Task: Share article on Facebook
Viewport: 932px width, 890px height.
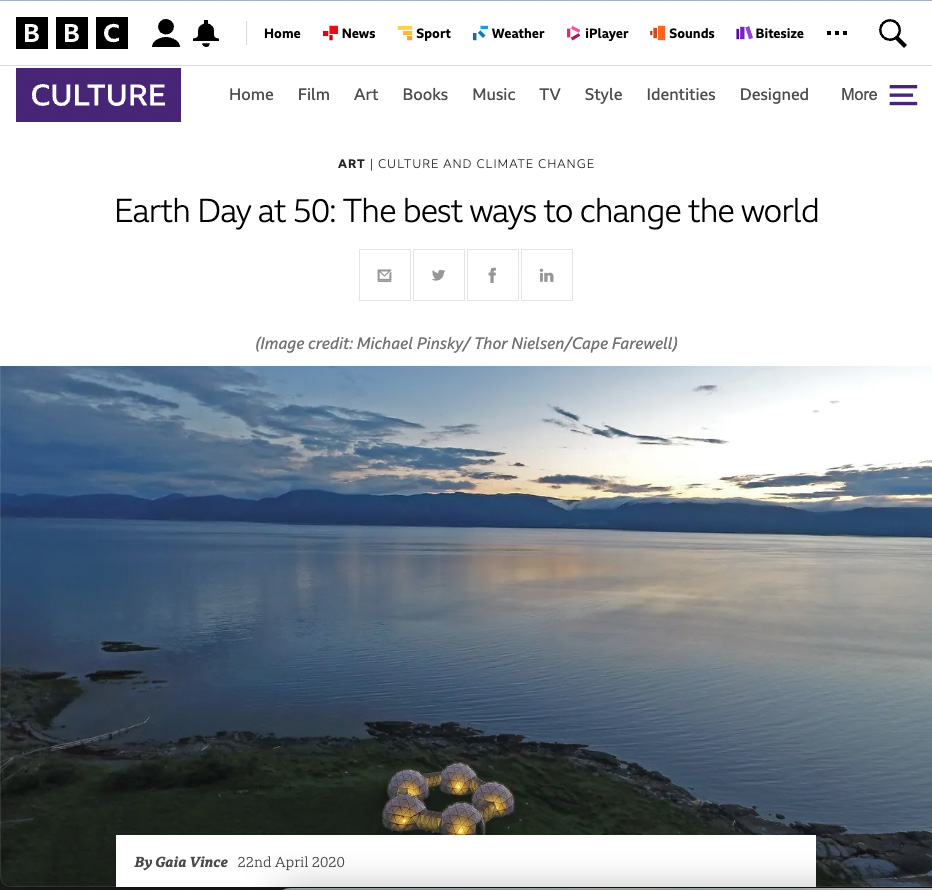Action: coord(493,275)
